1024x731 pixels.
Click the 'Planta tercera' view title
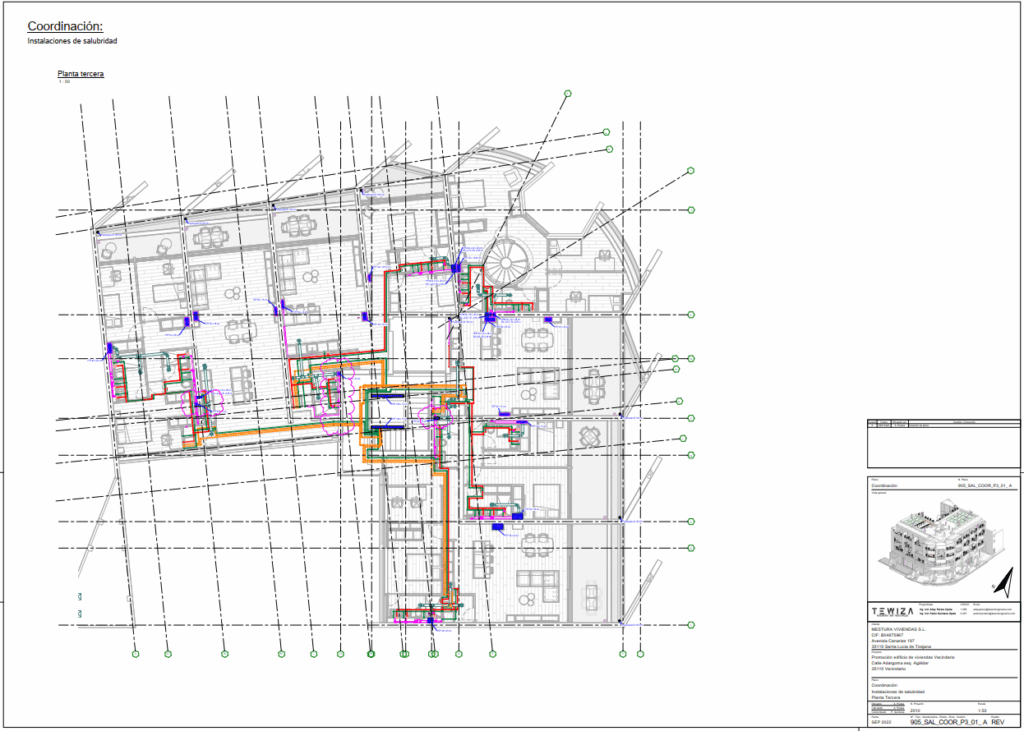coord(81,74)
